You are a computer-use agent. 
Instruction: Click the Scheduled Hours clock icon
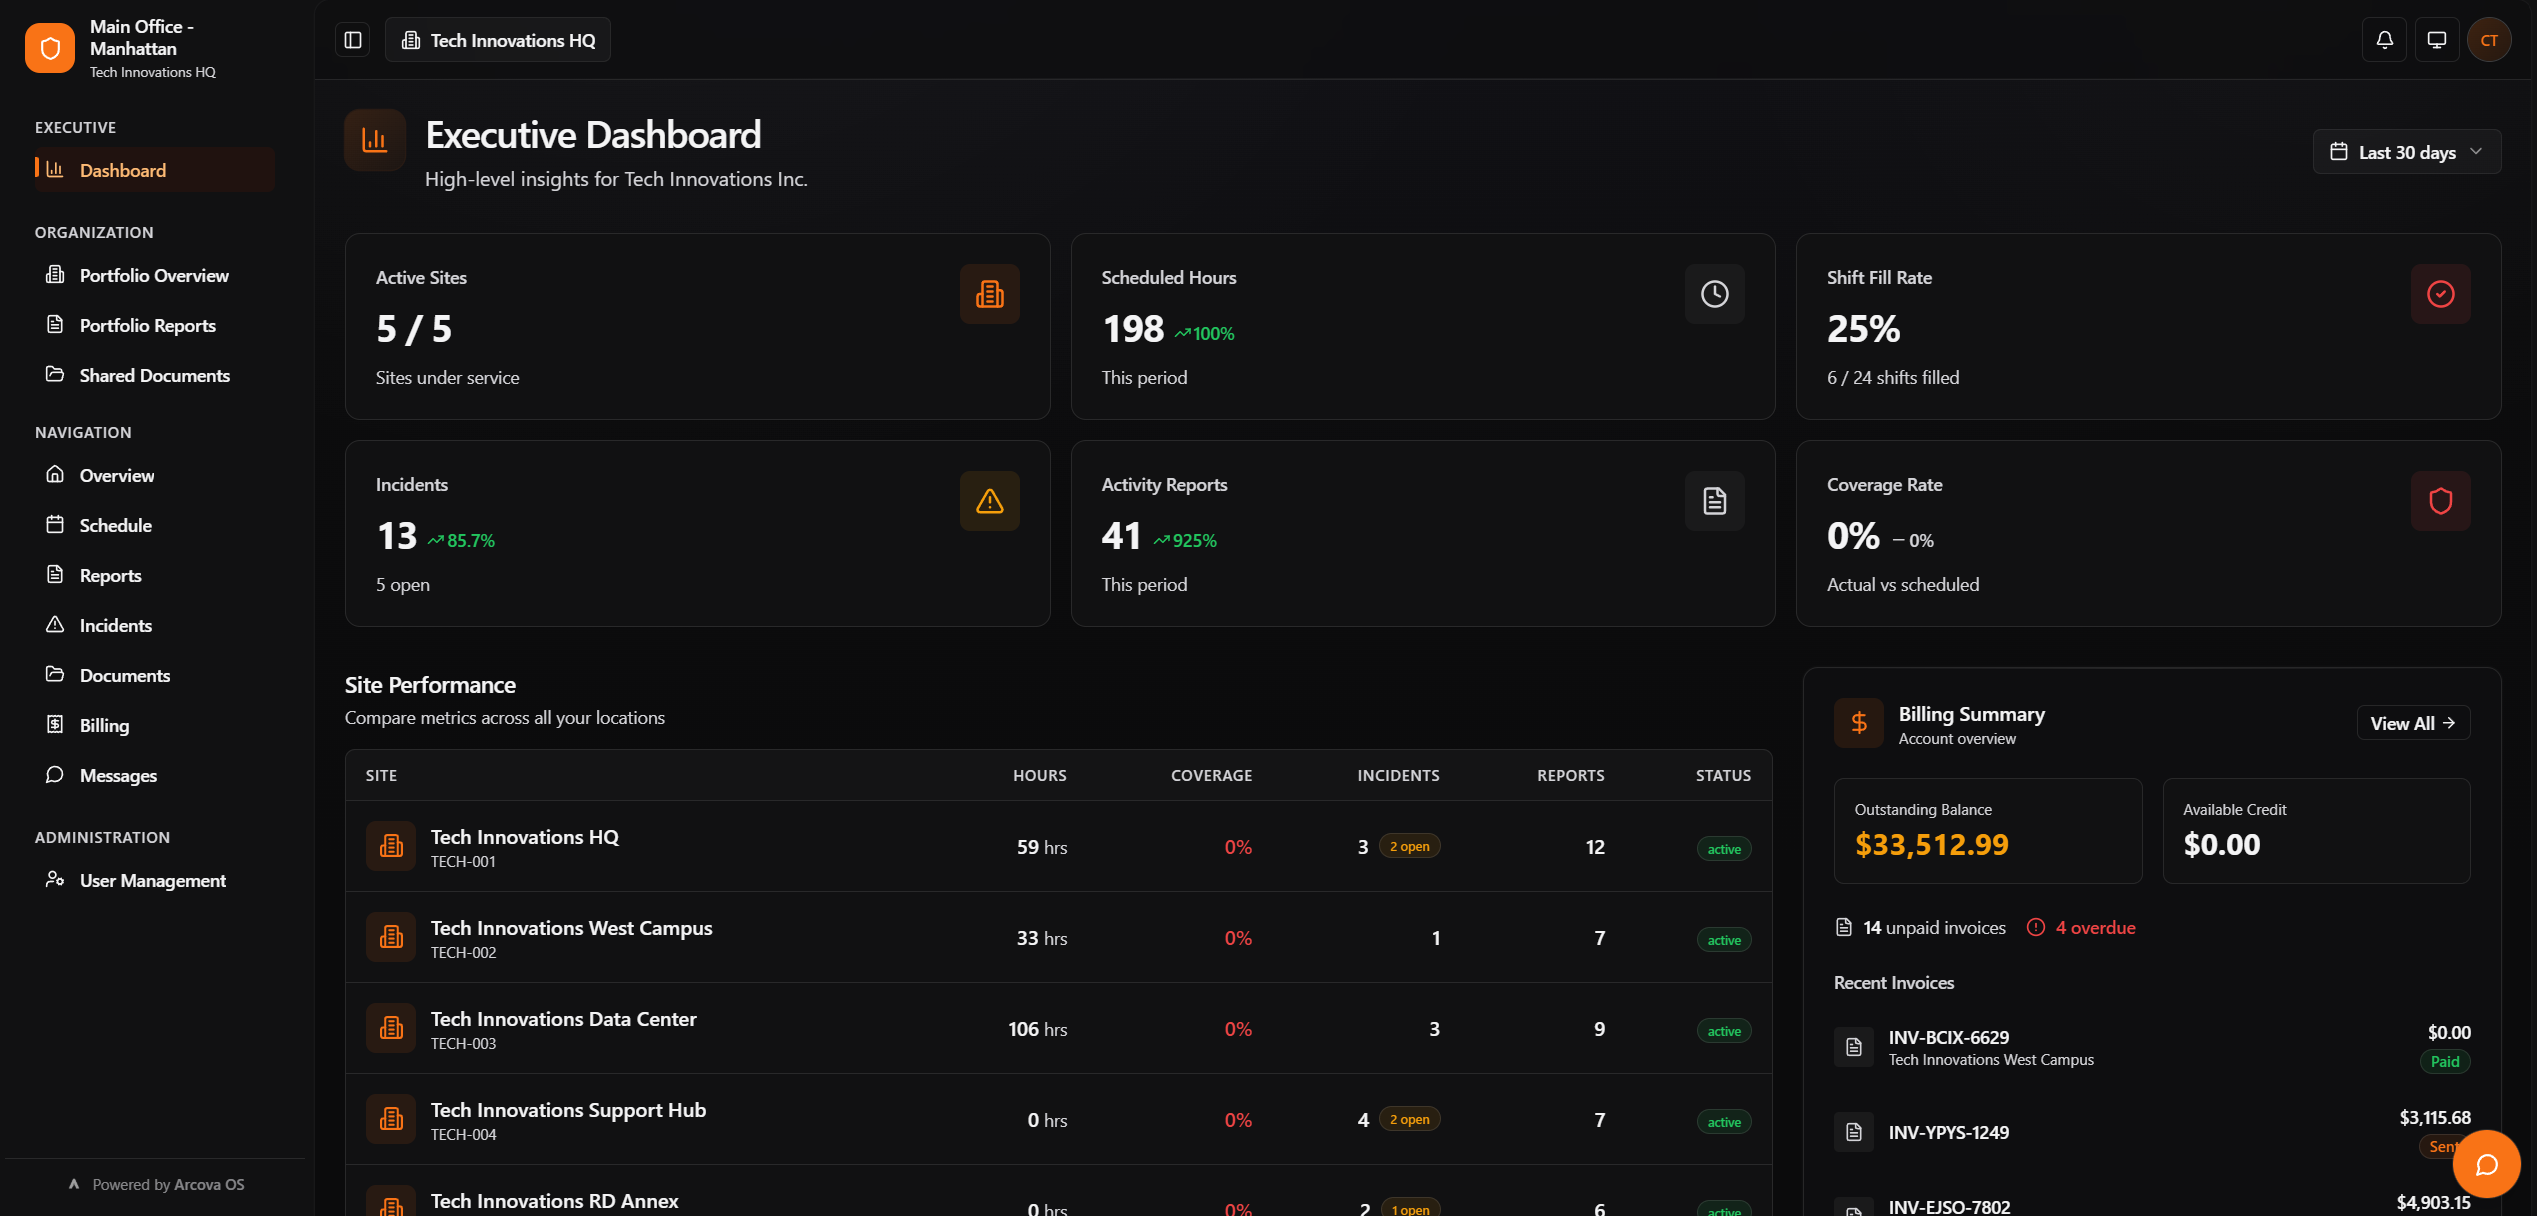coord(1715,294)
